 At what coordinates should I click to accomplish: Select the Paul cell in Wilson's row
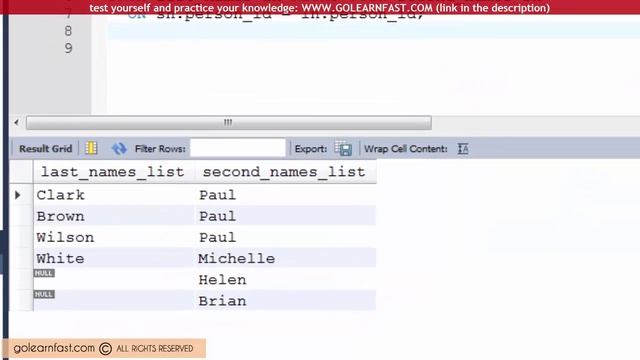pyautogui.click(x=285, y=237)
